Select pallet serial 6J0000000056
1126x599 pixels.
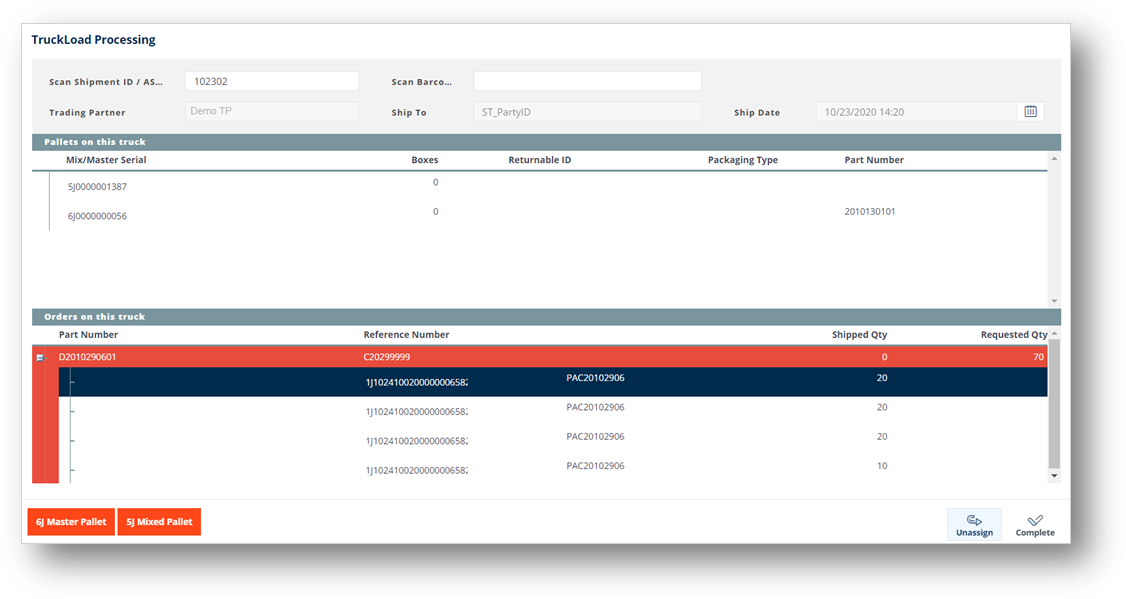point(97,216)
